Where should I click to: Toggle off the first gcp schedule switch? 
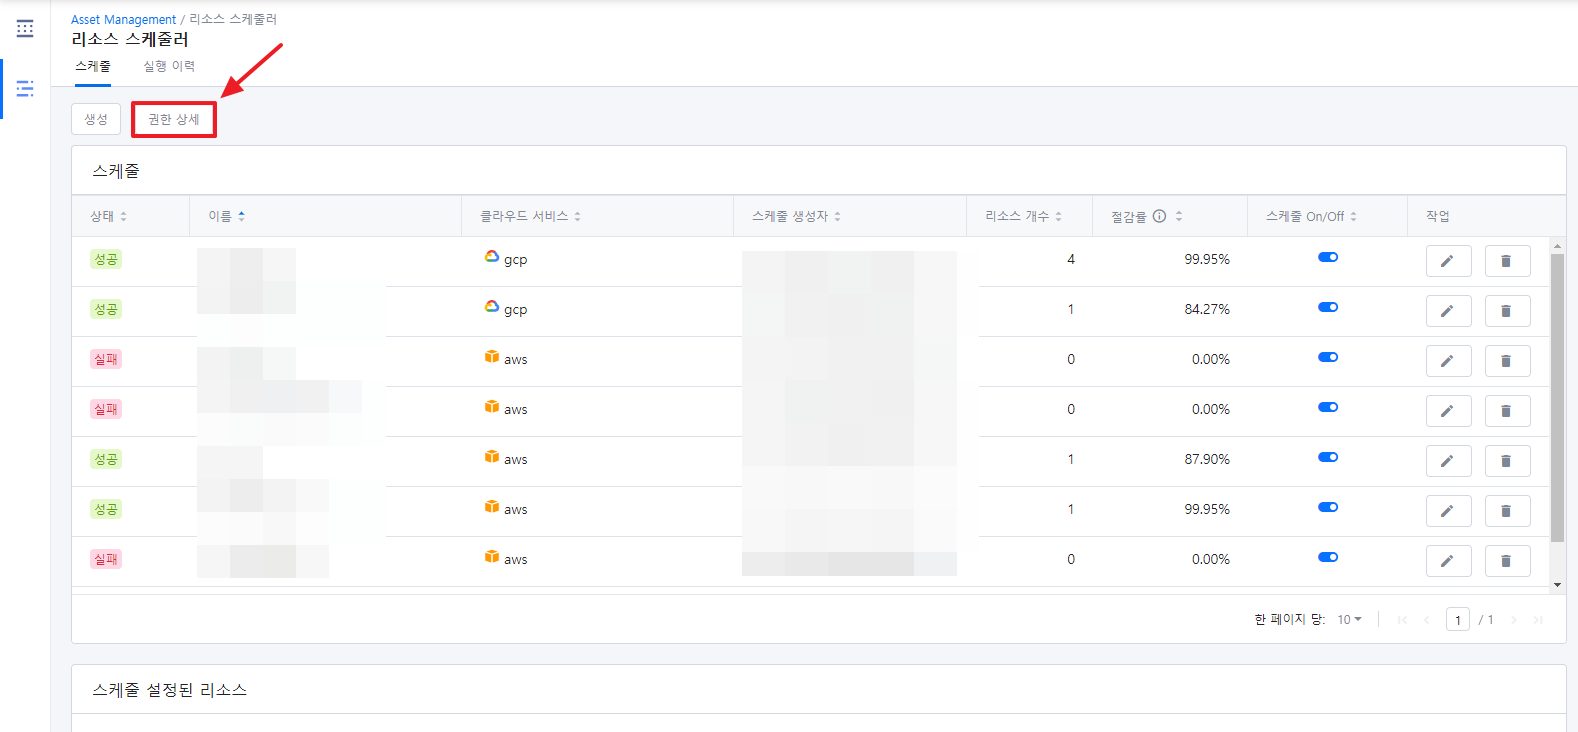tap(1327, 257)
